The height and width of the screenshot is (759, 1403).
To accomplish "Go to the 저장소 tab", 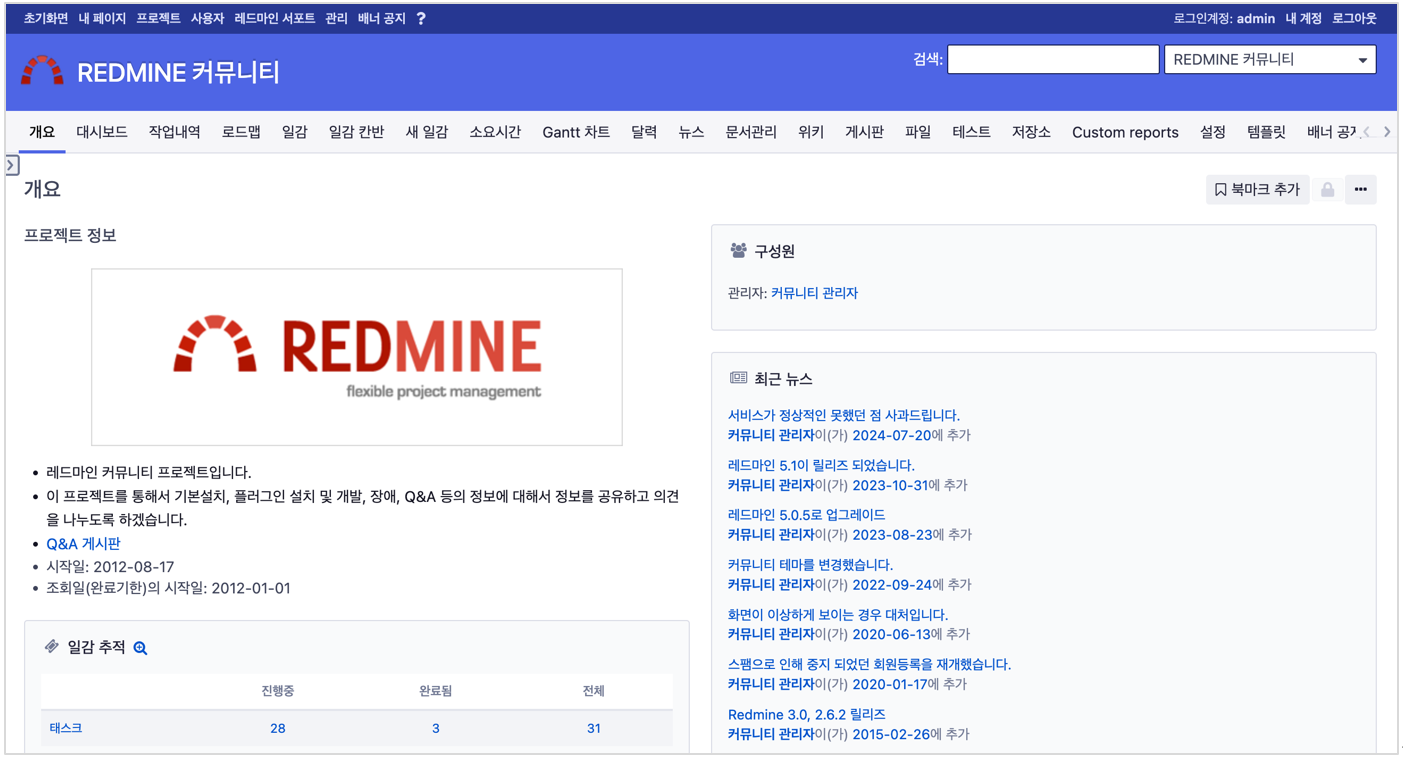I will [1031, 132].
